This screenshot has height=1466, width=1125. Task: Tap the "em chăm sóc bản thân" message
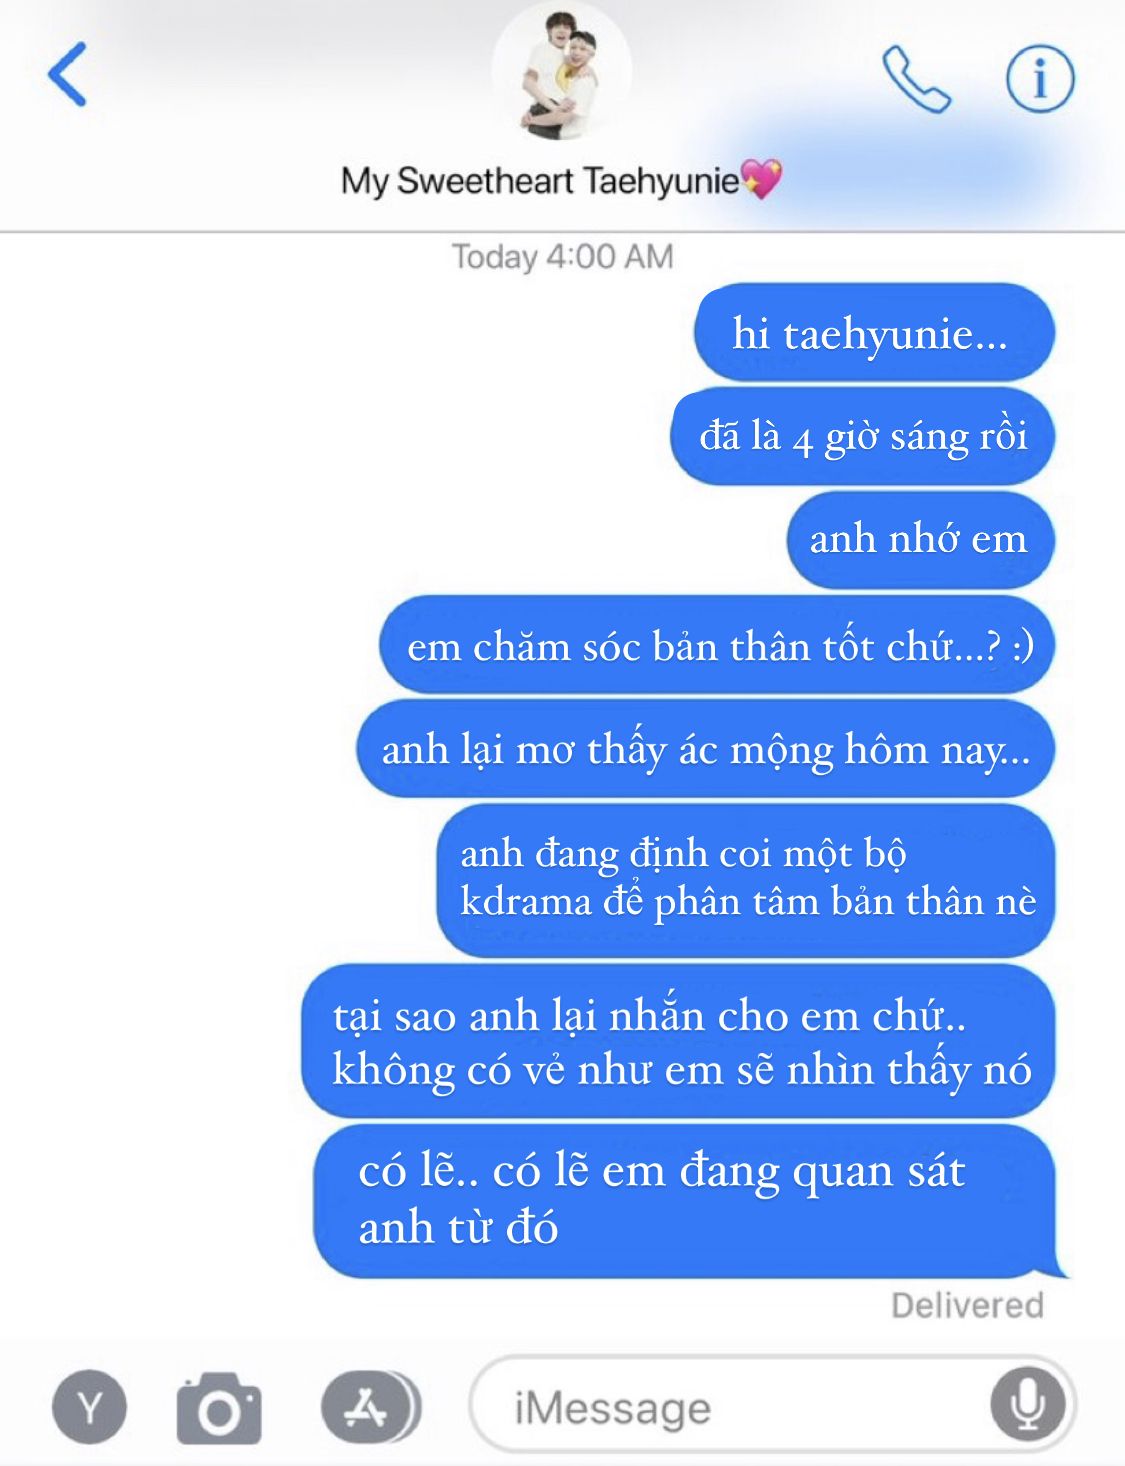pyautogui.click(x=716, y=646)
